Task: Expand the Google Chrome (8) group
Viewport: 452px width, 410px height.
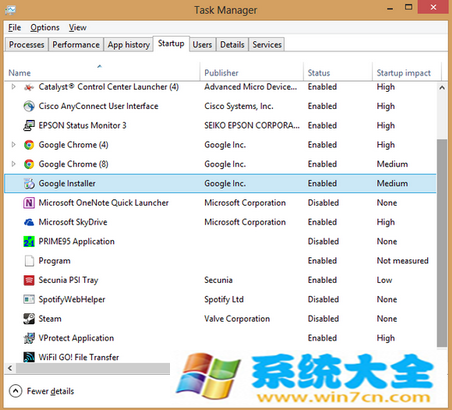Action: click(13, 164)
